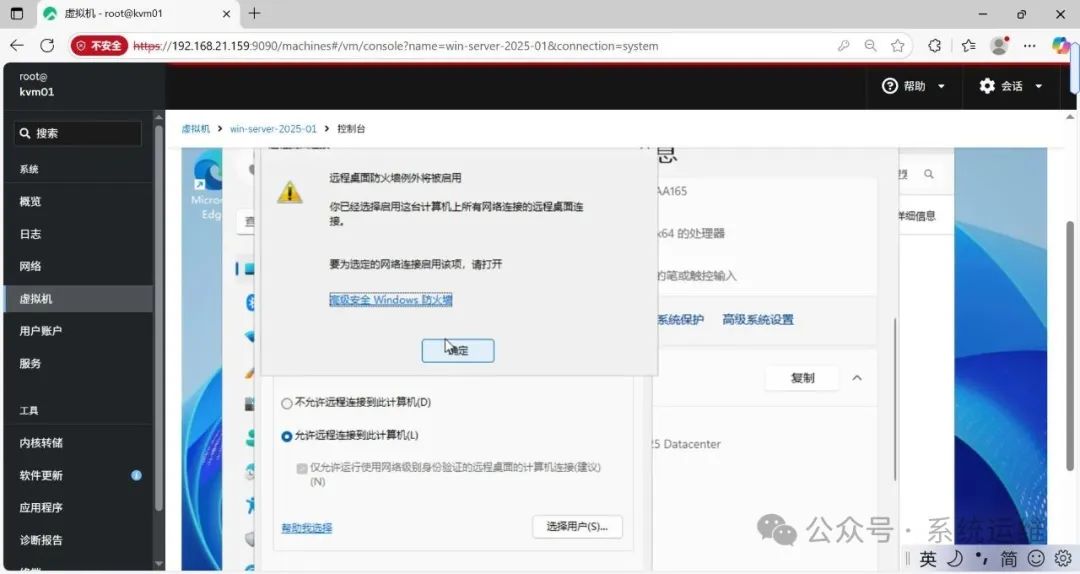The height and width of the screenshot is (574, 1080).
Task: Click the 帮助我选择 link
Action: (x=307, y=528)
